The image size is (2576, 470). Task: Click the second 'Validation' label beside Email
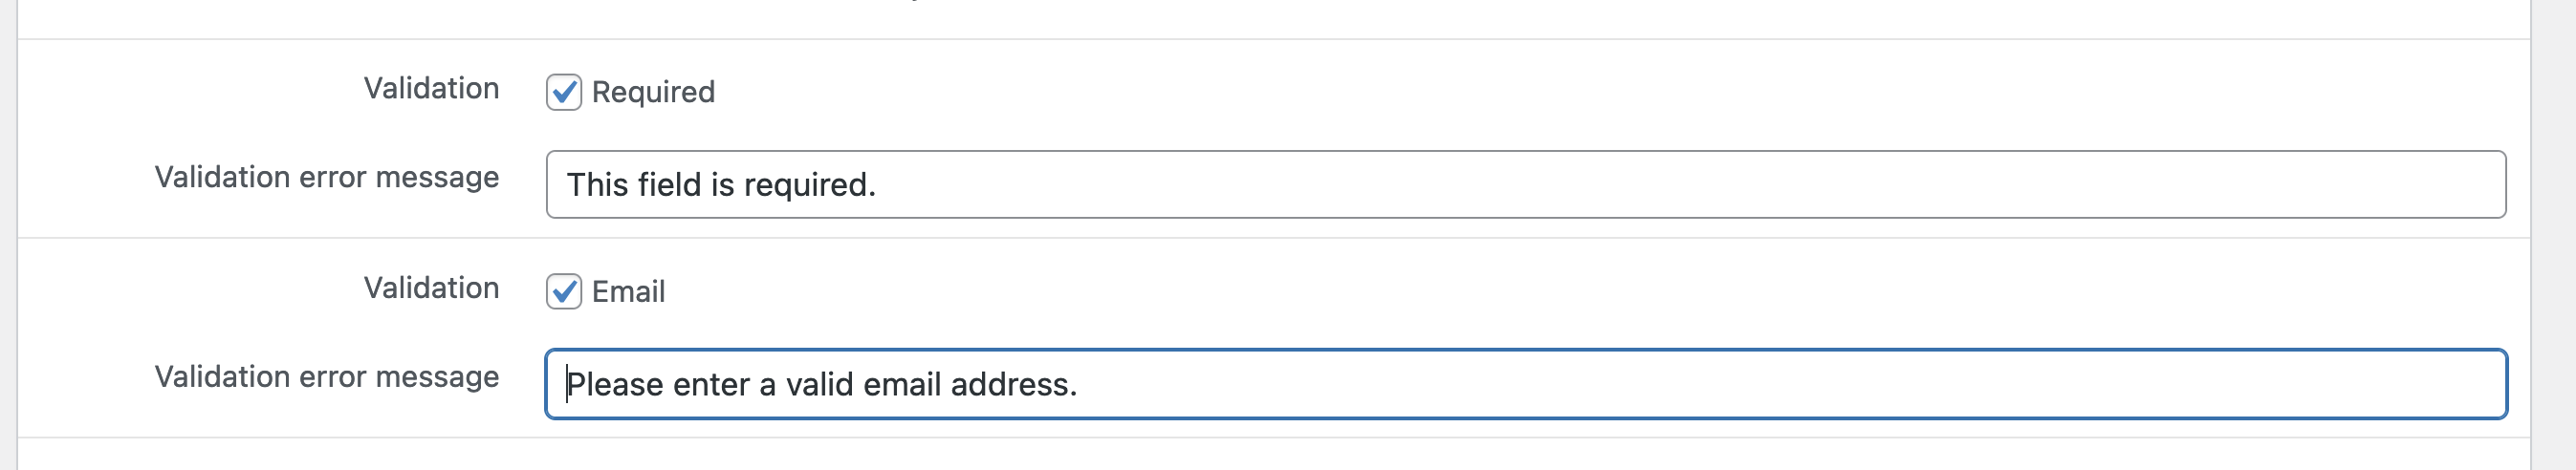pyautogui.click(x=431, y=288)
